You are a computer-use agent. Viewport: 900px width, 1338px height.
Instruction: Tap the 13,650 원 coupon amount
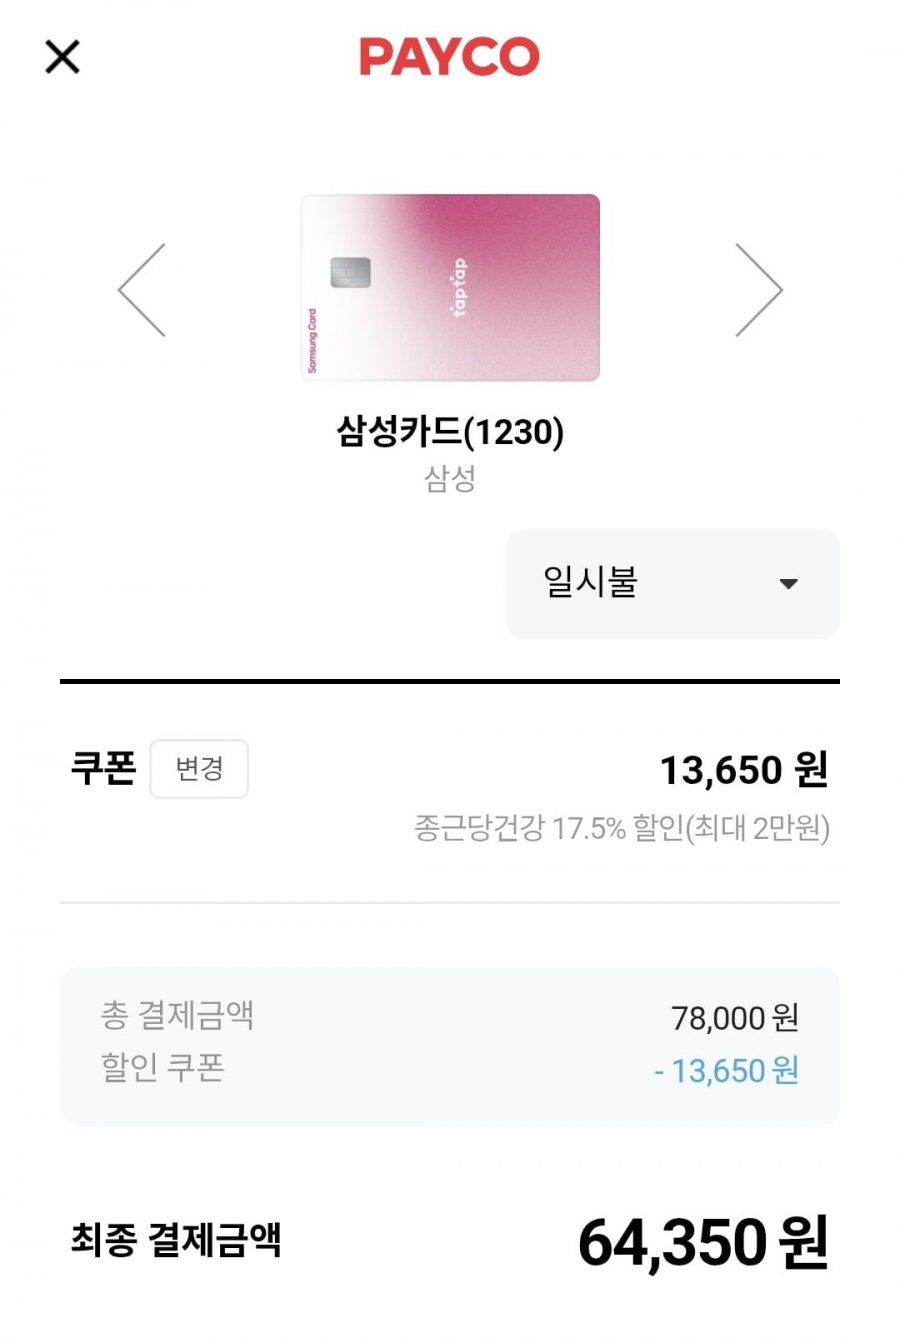pyautogui.click(x=743, y=770)
